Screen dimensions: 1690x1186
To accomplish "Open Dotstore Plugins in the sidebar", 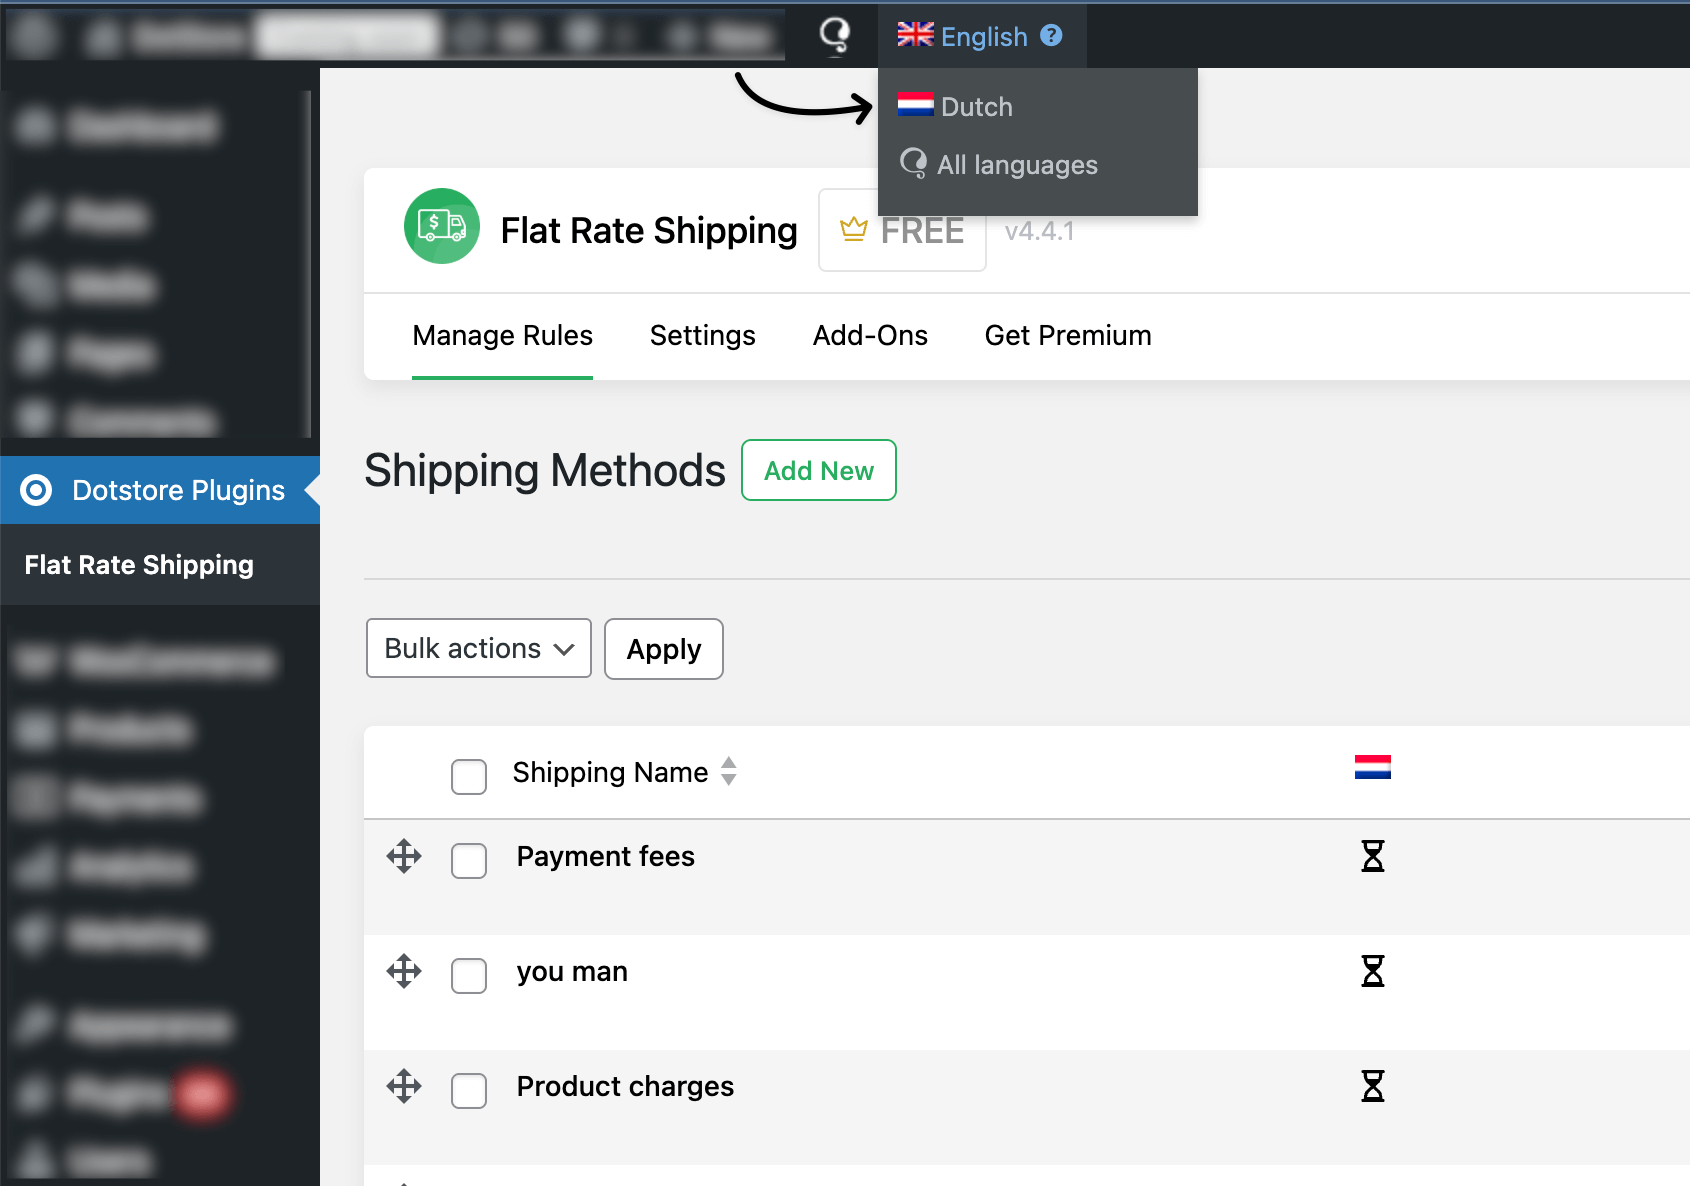I will 160,490.
